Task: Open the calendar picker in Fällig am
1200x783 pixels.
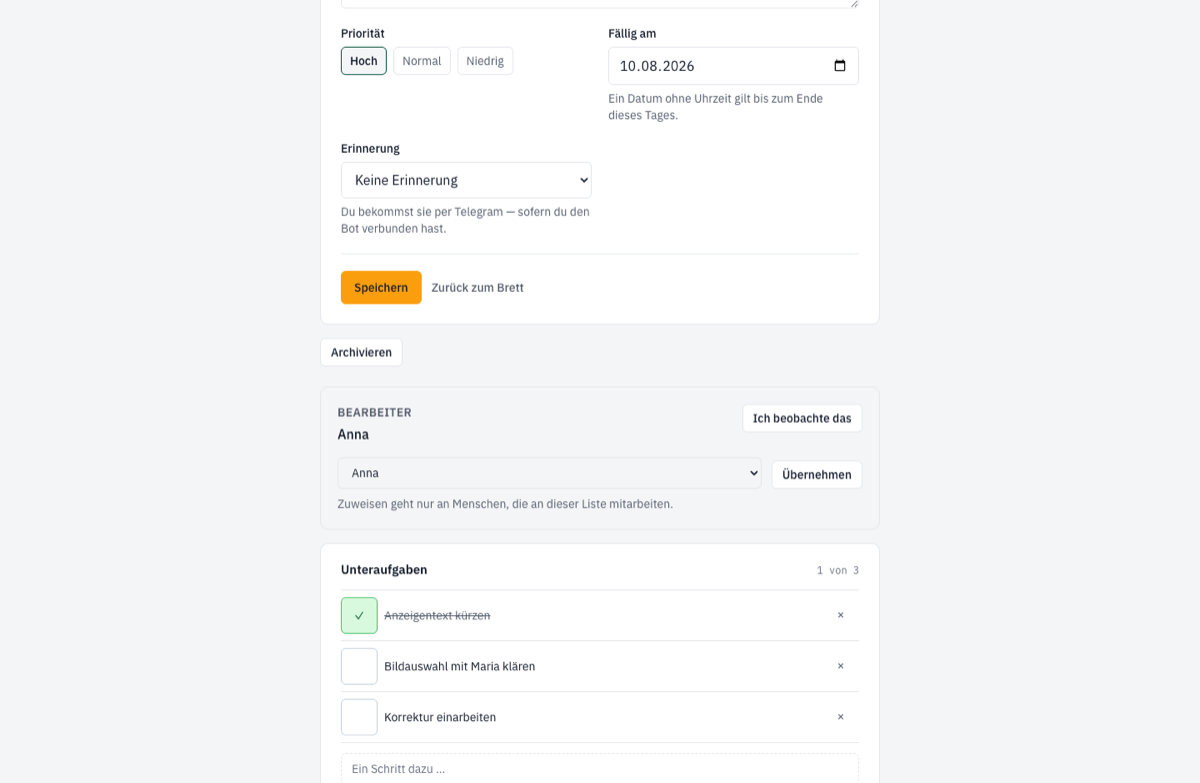Action: coord(840,66)
